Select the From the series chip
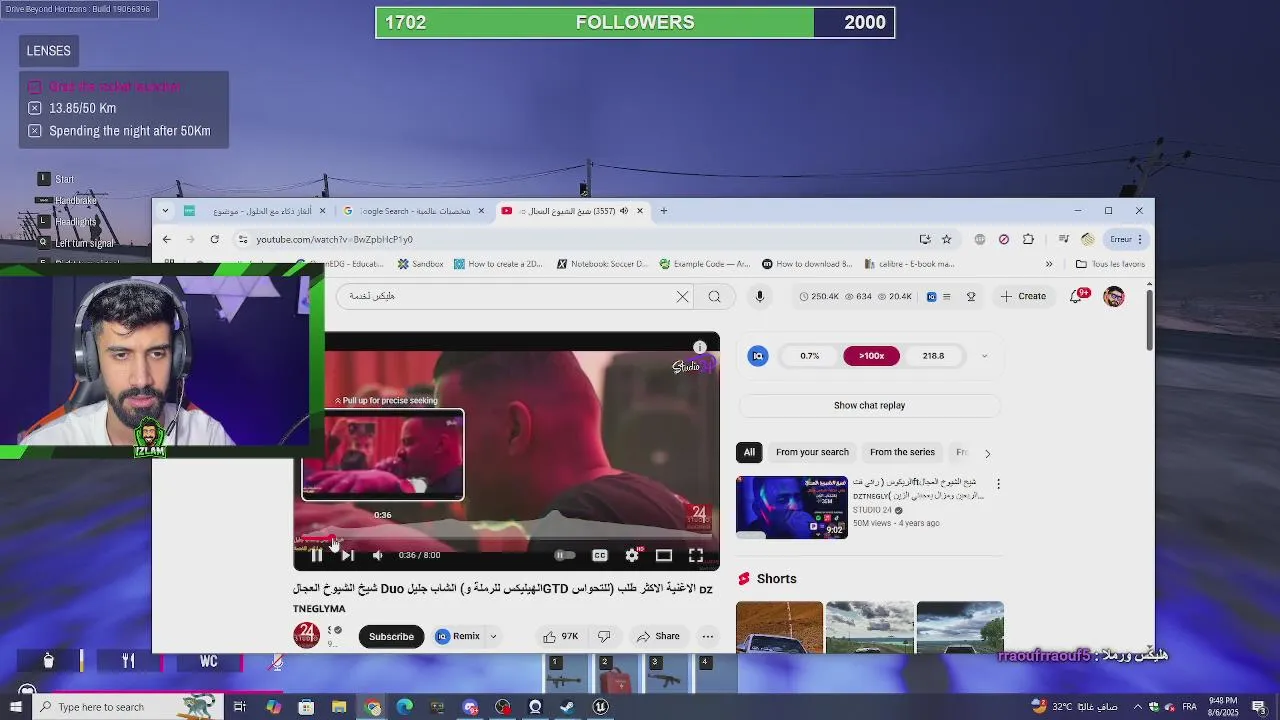 click(902, 452)
